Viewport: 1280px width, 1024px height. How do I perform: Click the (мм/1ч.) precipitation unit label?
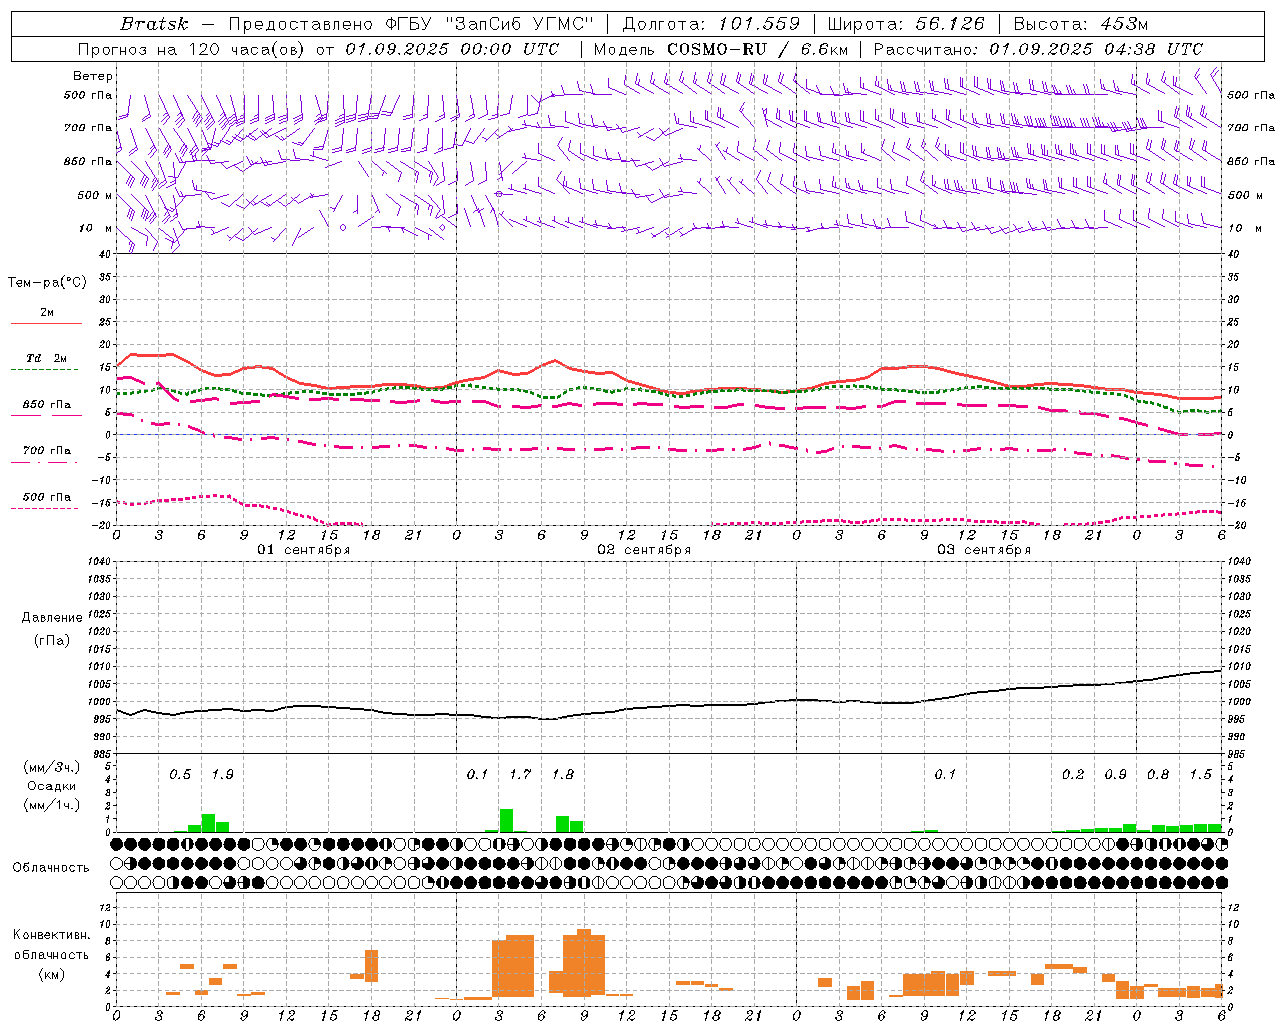point(51,805)
